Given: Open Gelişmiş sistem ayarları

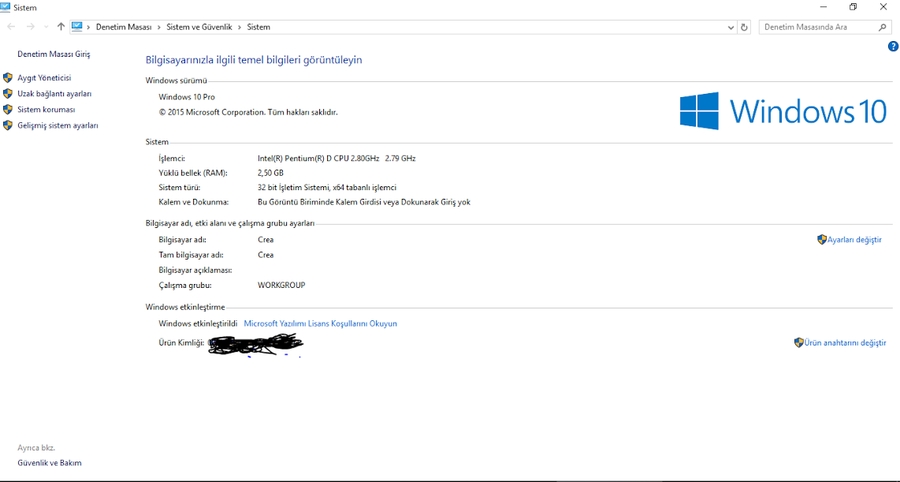Looking at the screenshot, I should (x=58, y=125).
